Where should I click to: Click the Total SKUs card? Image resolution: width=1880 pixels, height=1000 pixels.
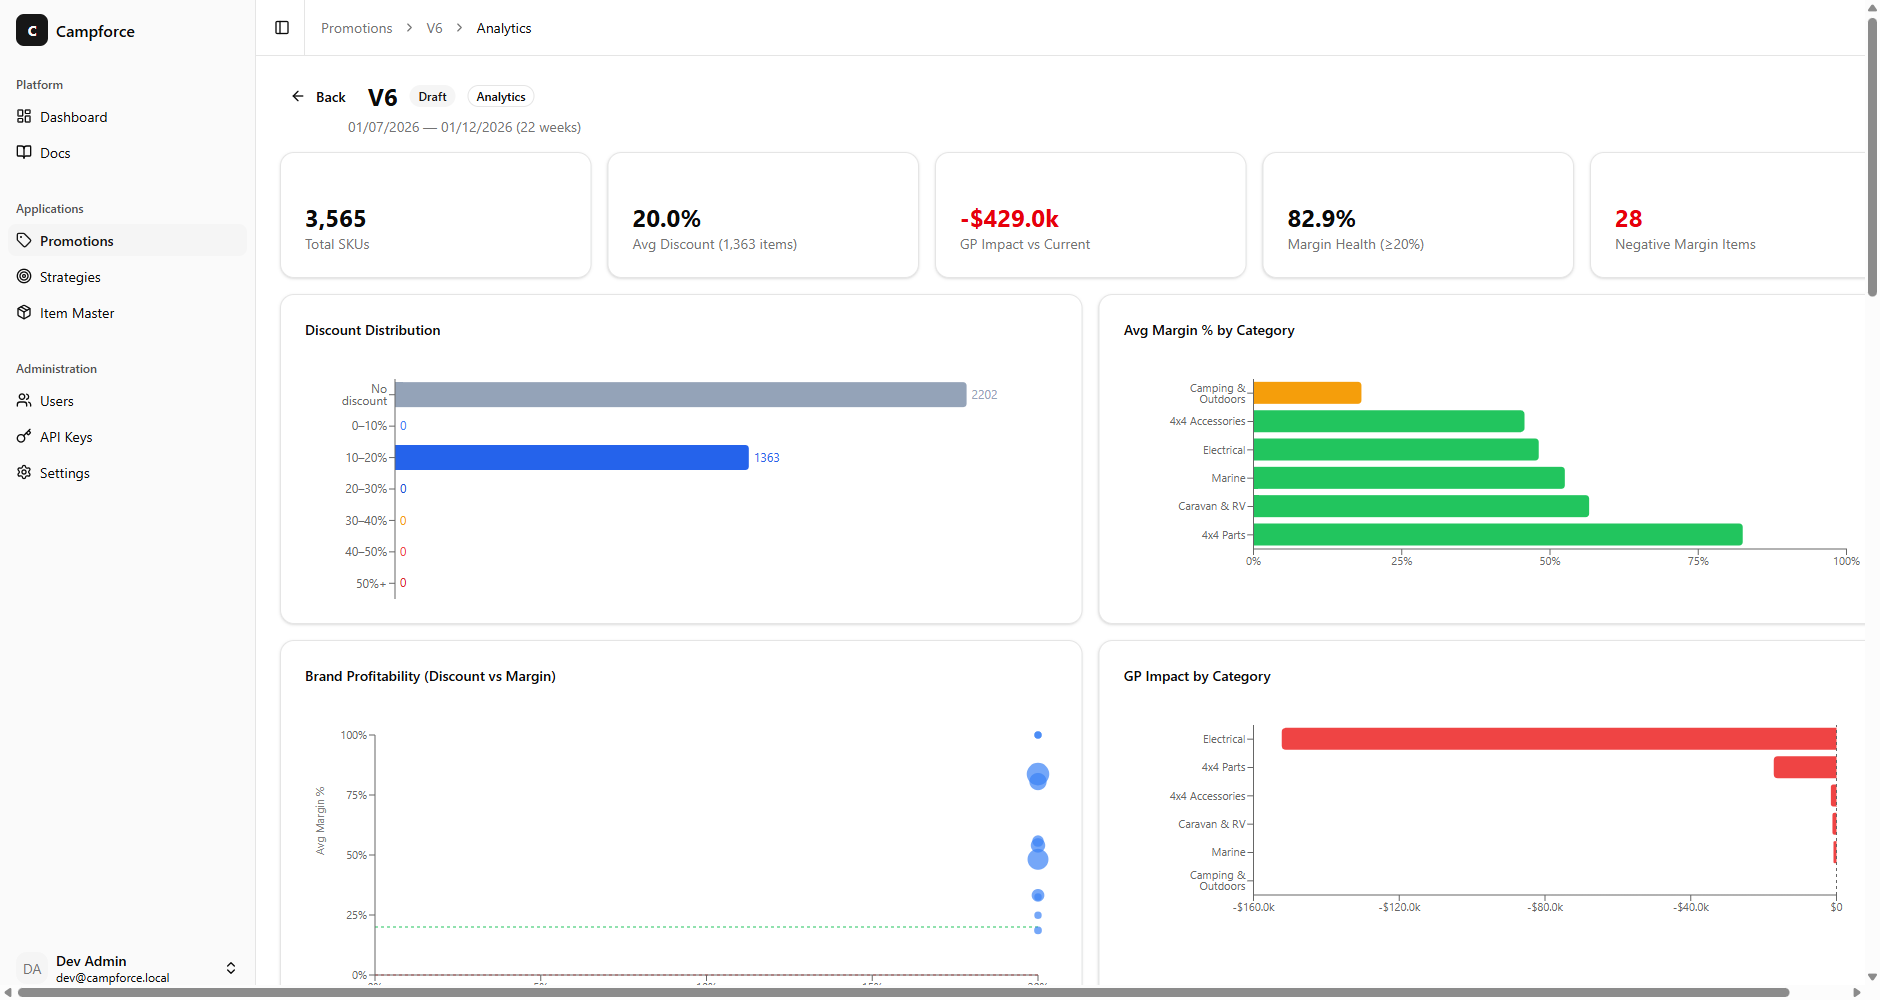[436, 215]
